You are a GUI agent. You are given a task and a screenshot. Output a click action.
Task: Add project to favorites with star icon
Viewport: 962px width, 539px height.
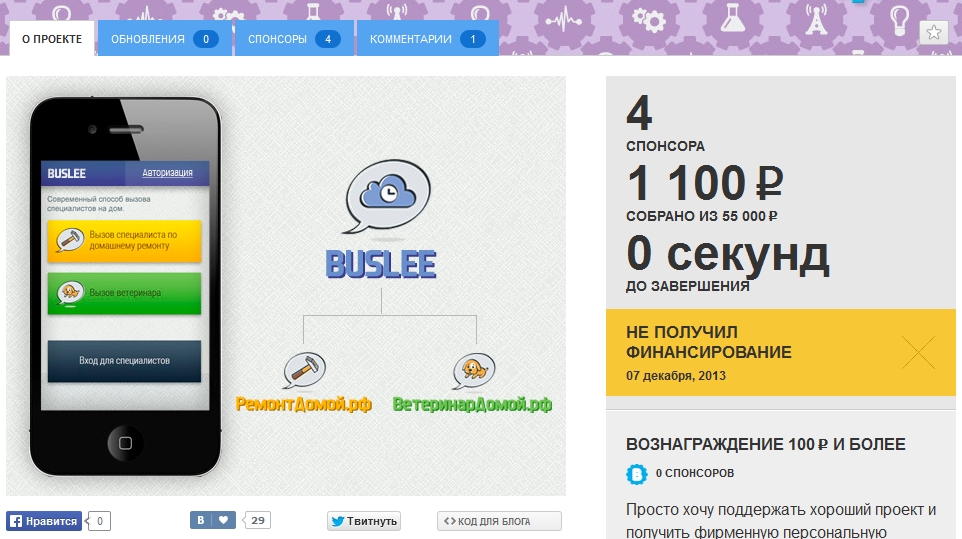pos(933,32)
